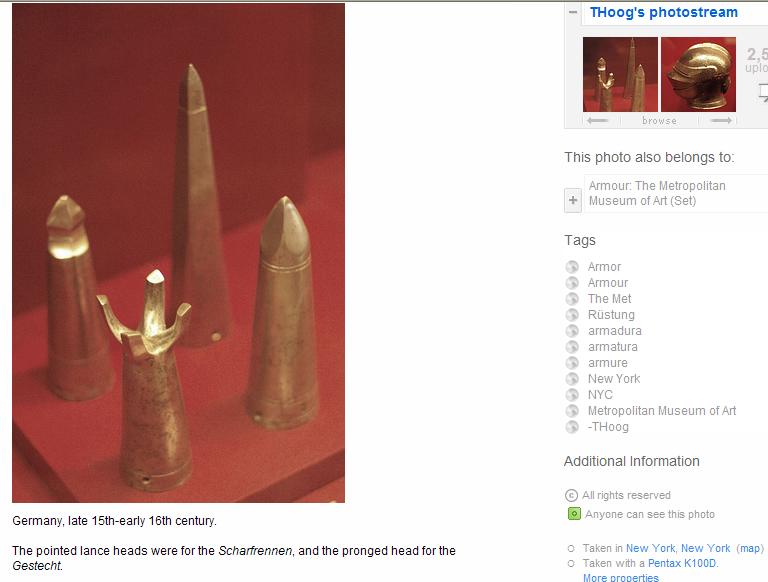Image resolution: width=768 pixels, height=582 pixels.
Task: Open the helmet thumbnail in photostream
Action: pos(698,74)
